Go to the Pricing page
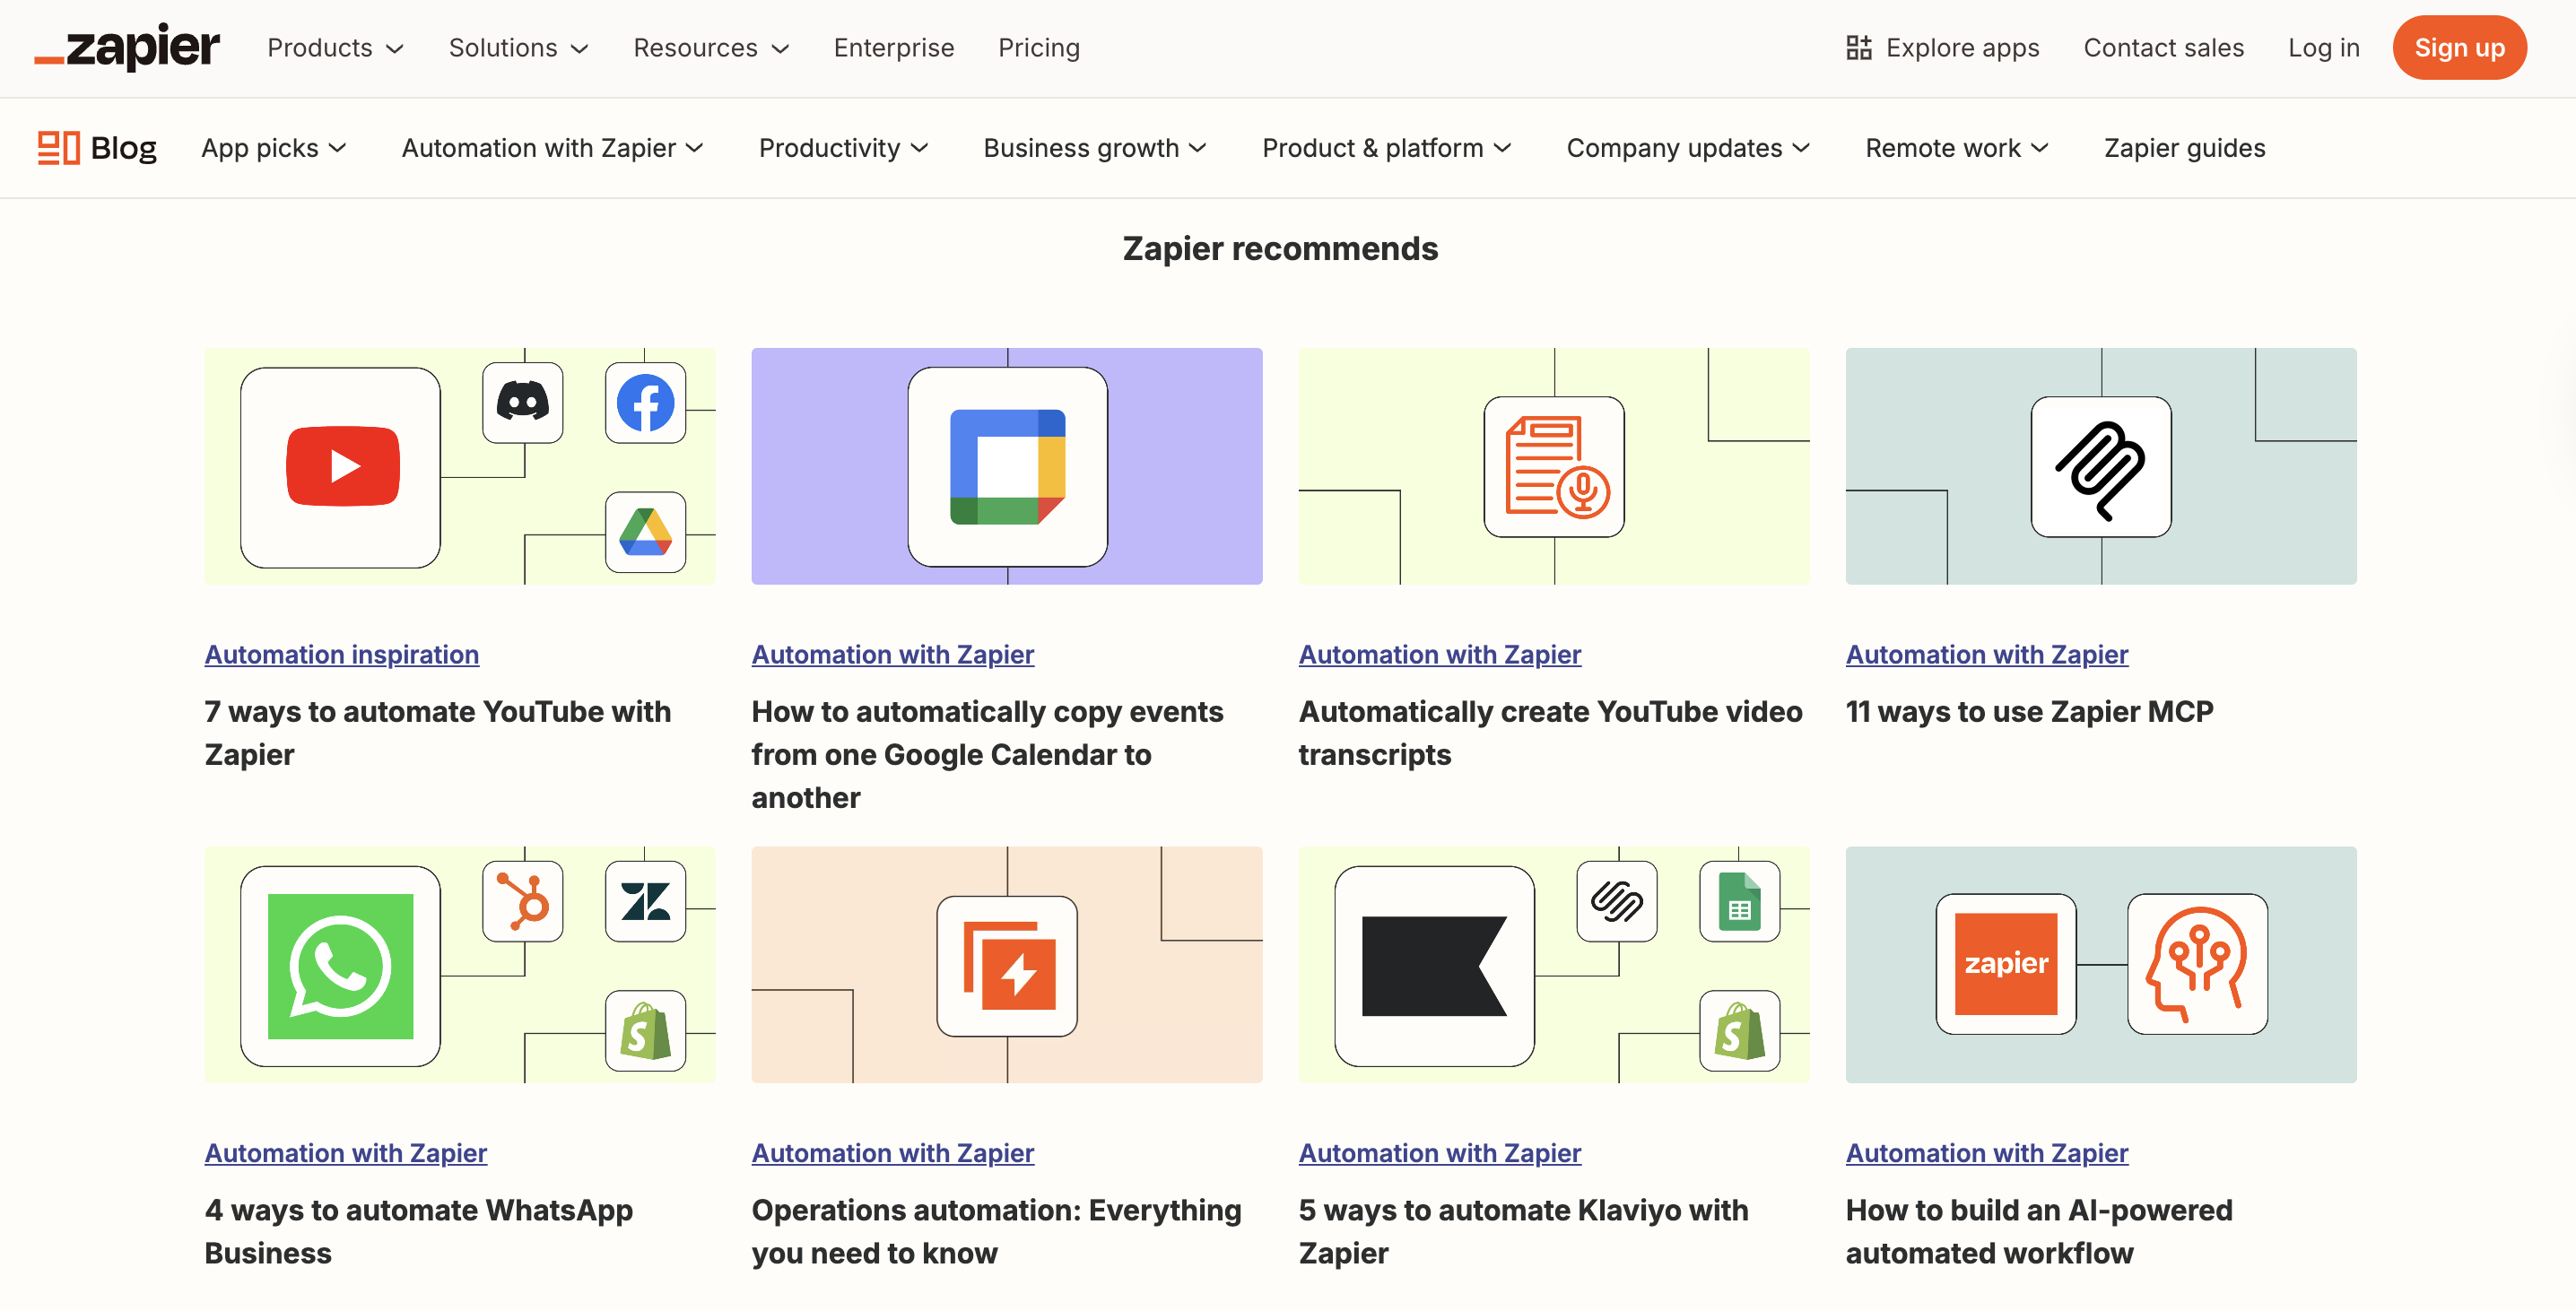 click(x=1038, y=48)
